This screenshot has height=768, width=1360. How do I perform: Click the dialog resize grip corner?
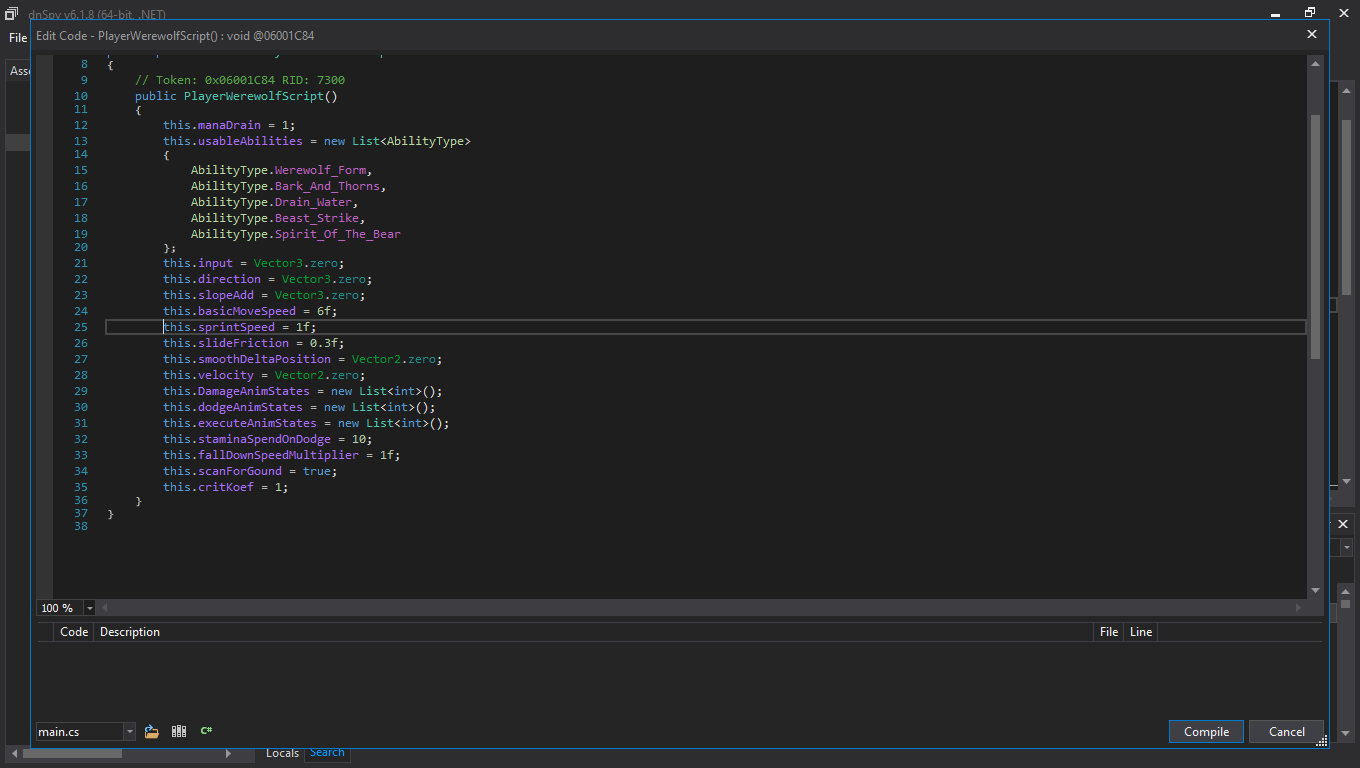1321,740
